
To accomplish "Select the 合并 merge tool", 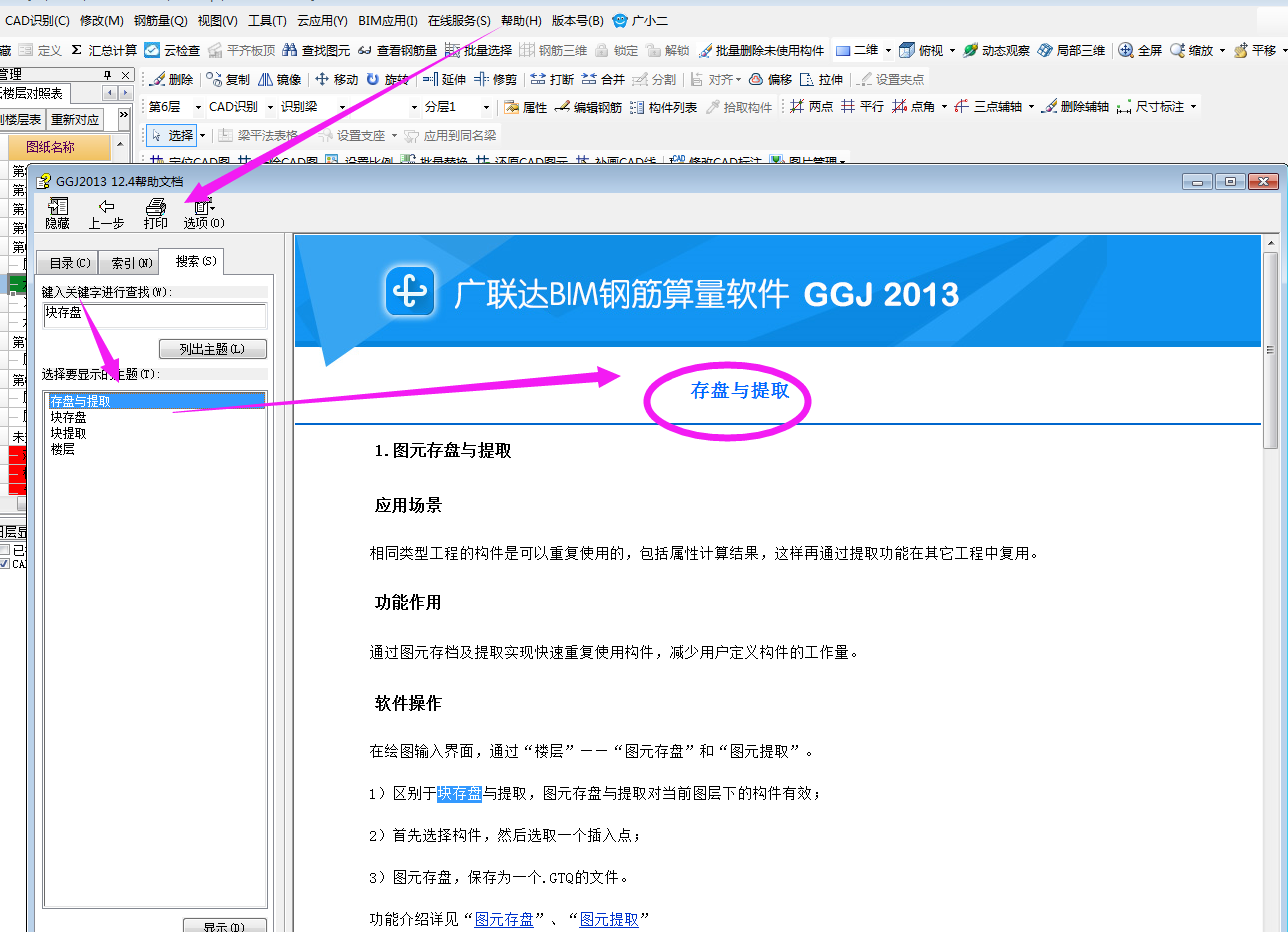I will click(603, 79).
